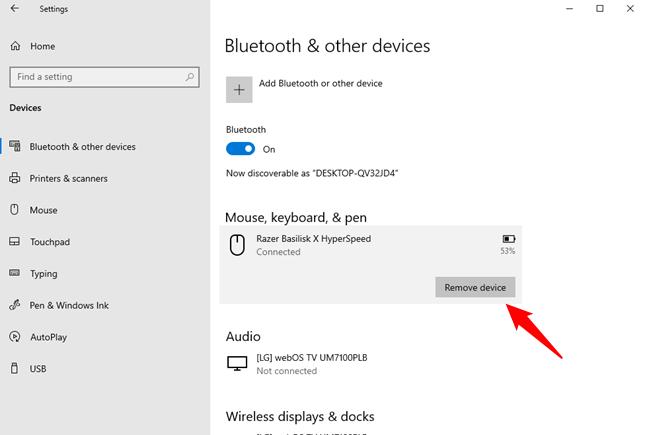This screenshot has height=435, width=645.
Task: Click Remove device button
Action: pyautogui.click(x=475, y=287)
